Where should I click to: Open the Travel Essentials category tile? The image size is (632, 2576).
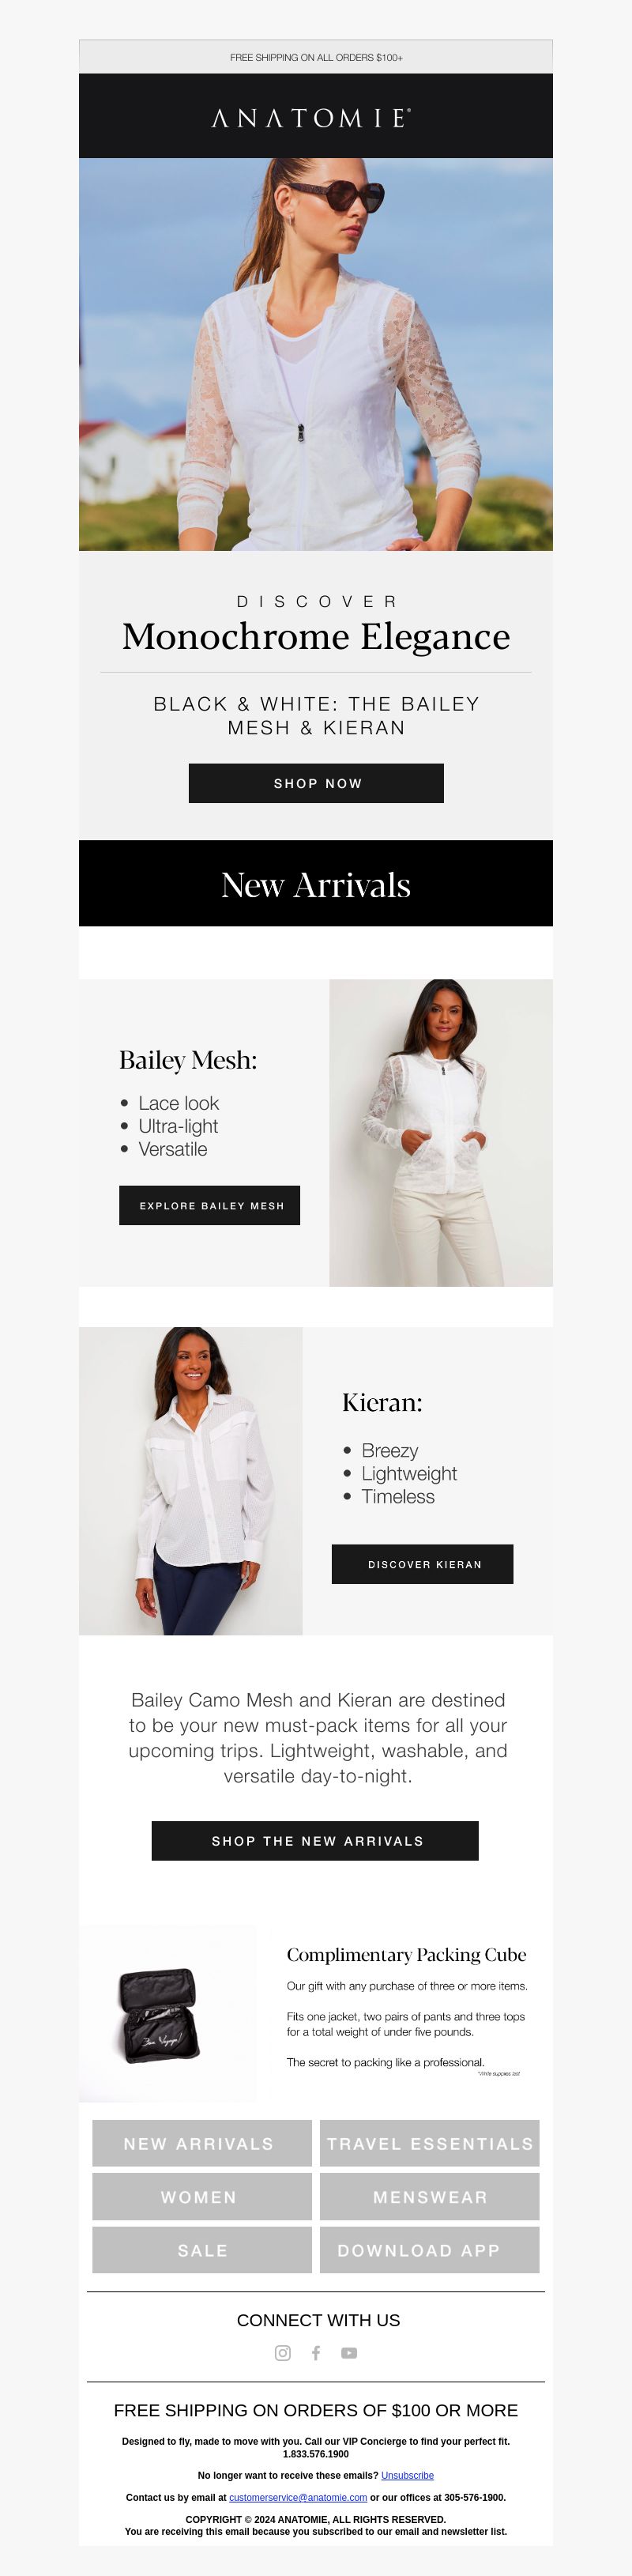(430, 2143)
